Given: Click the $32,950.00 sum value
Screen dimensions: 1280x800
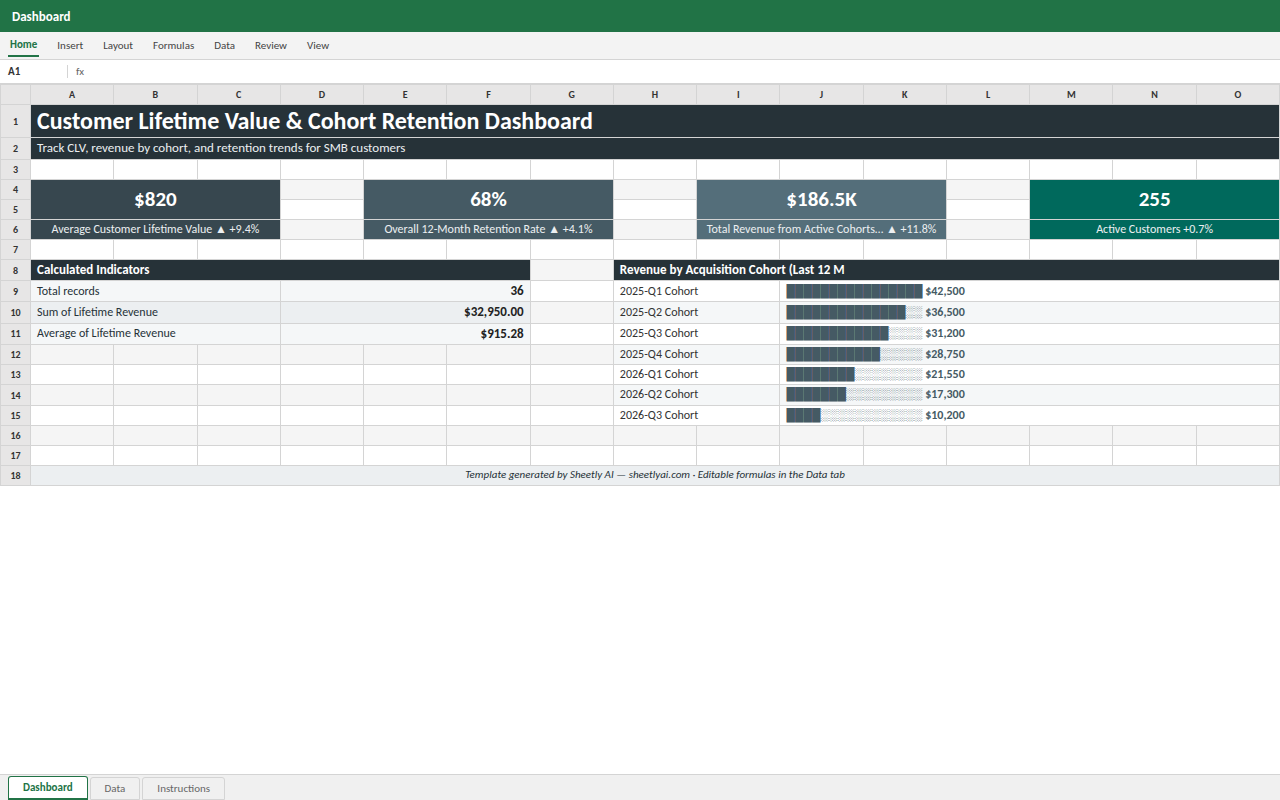Looking at the screenshot, I should 405,312.
